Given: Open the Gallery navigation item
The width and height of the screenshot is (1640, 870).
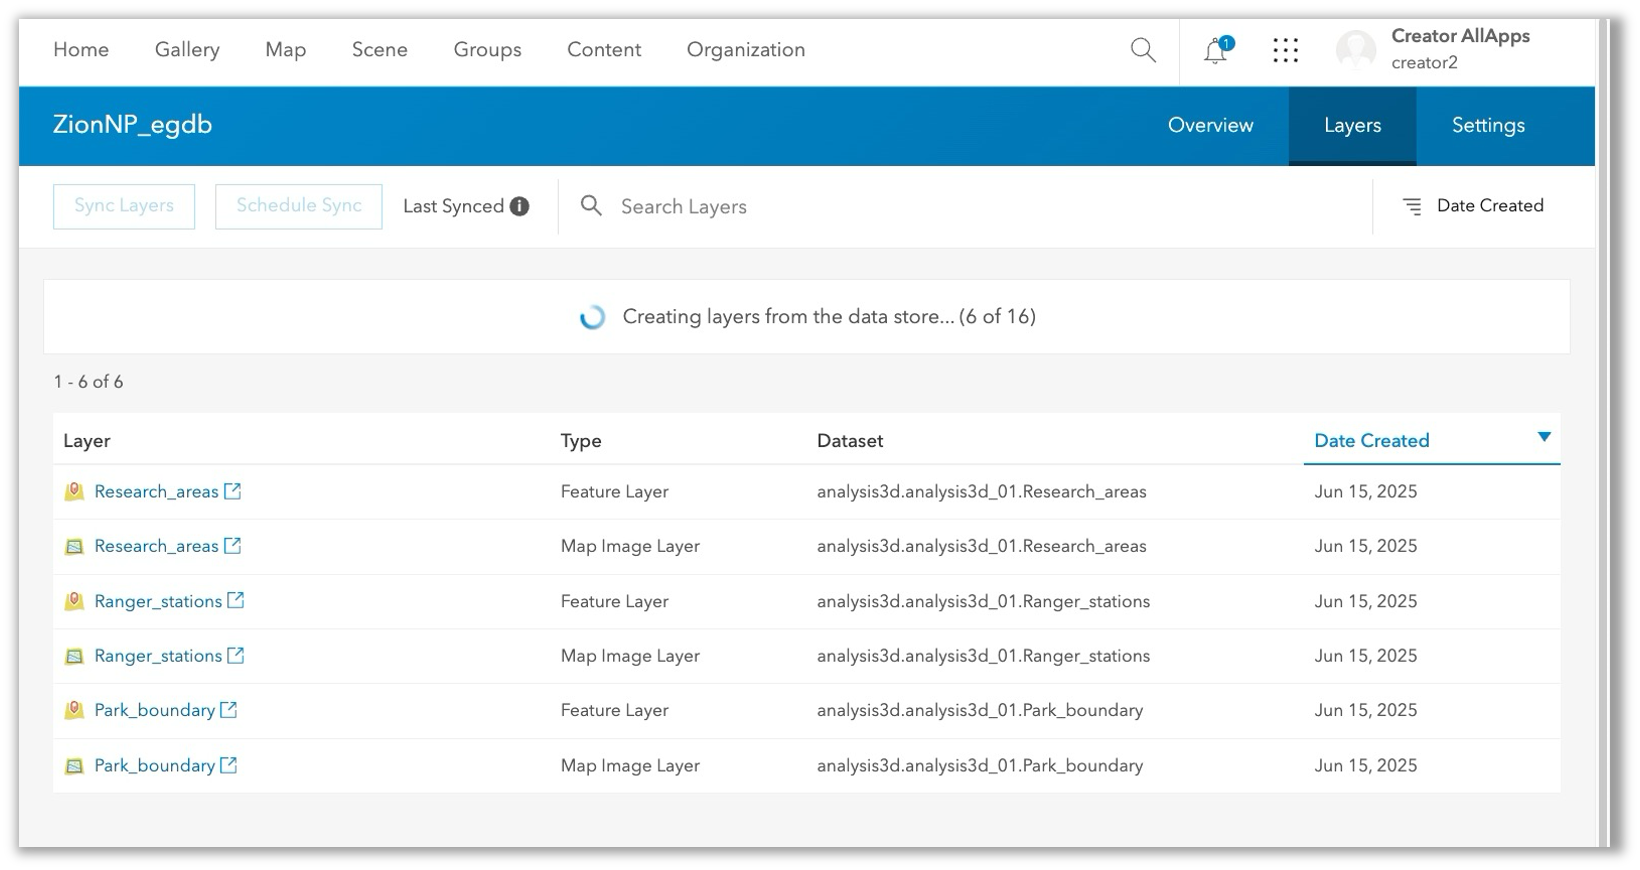Looking at the screenshot, I should click(187, 50).
